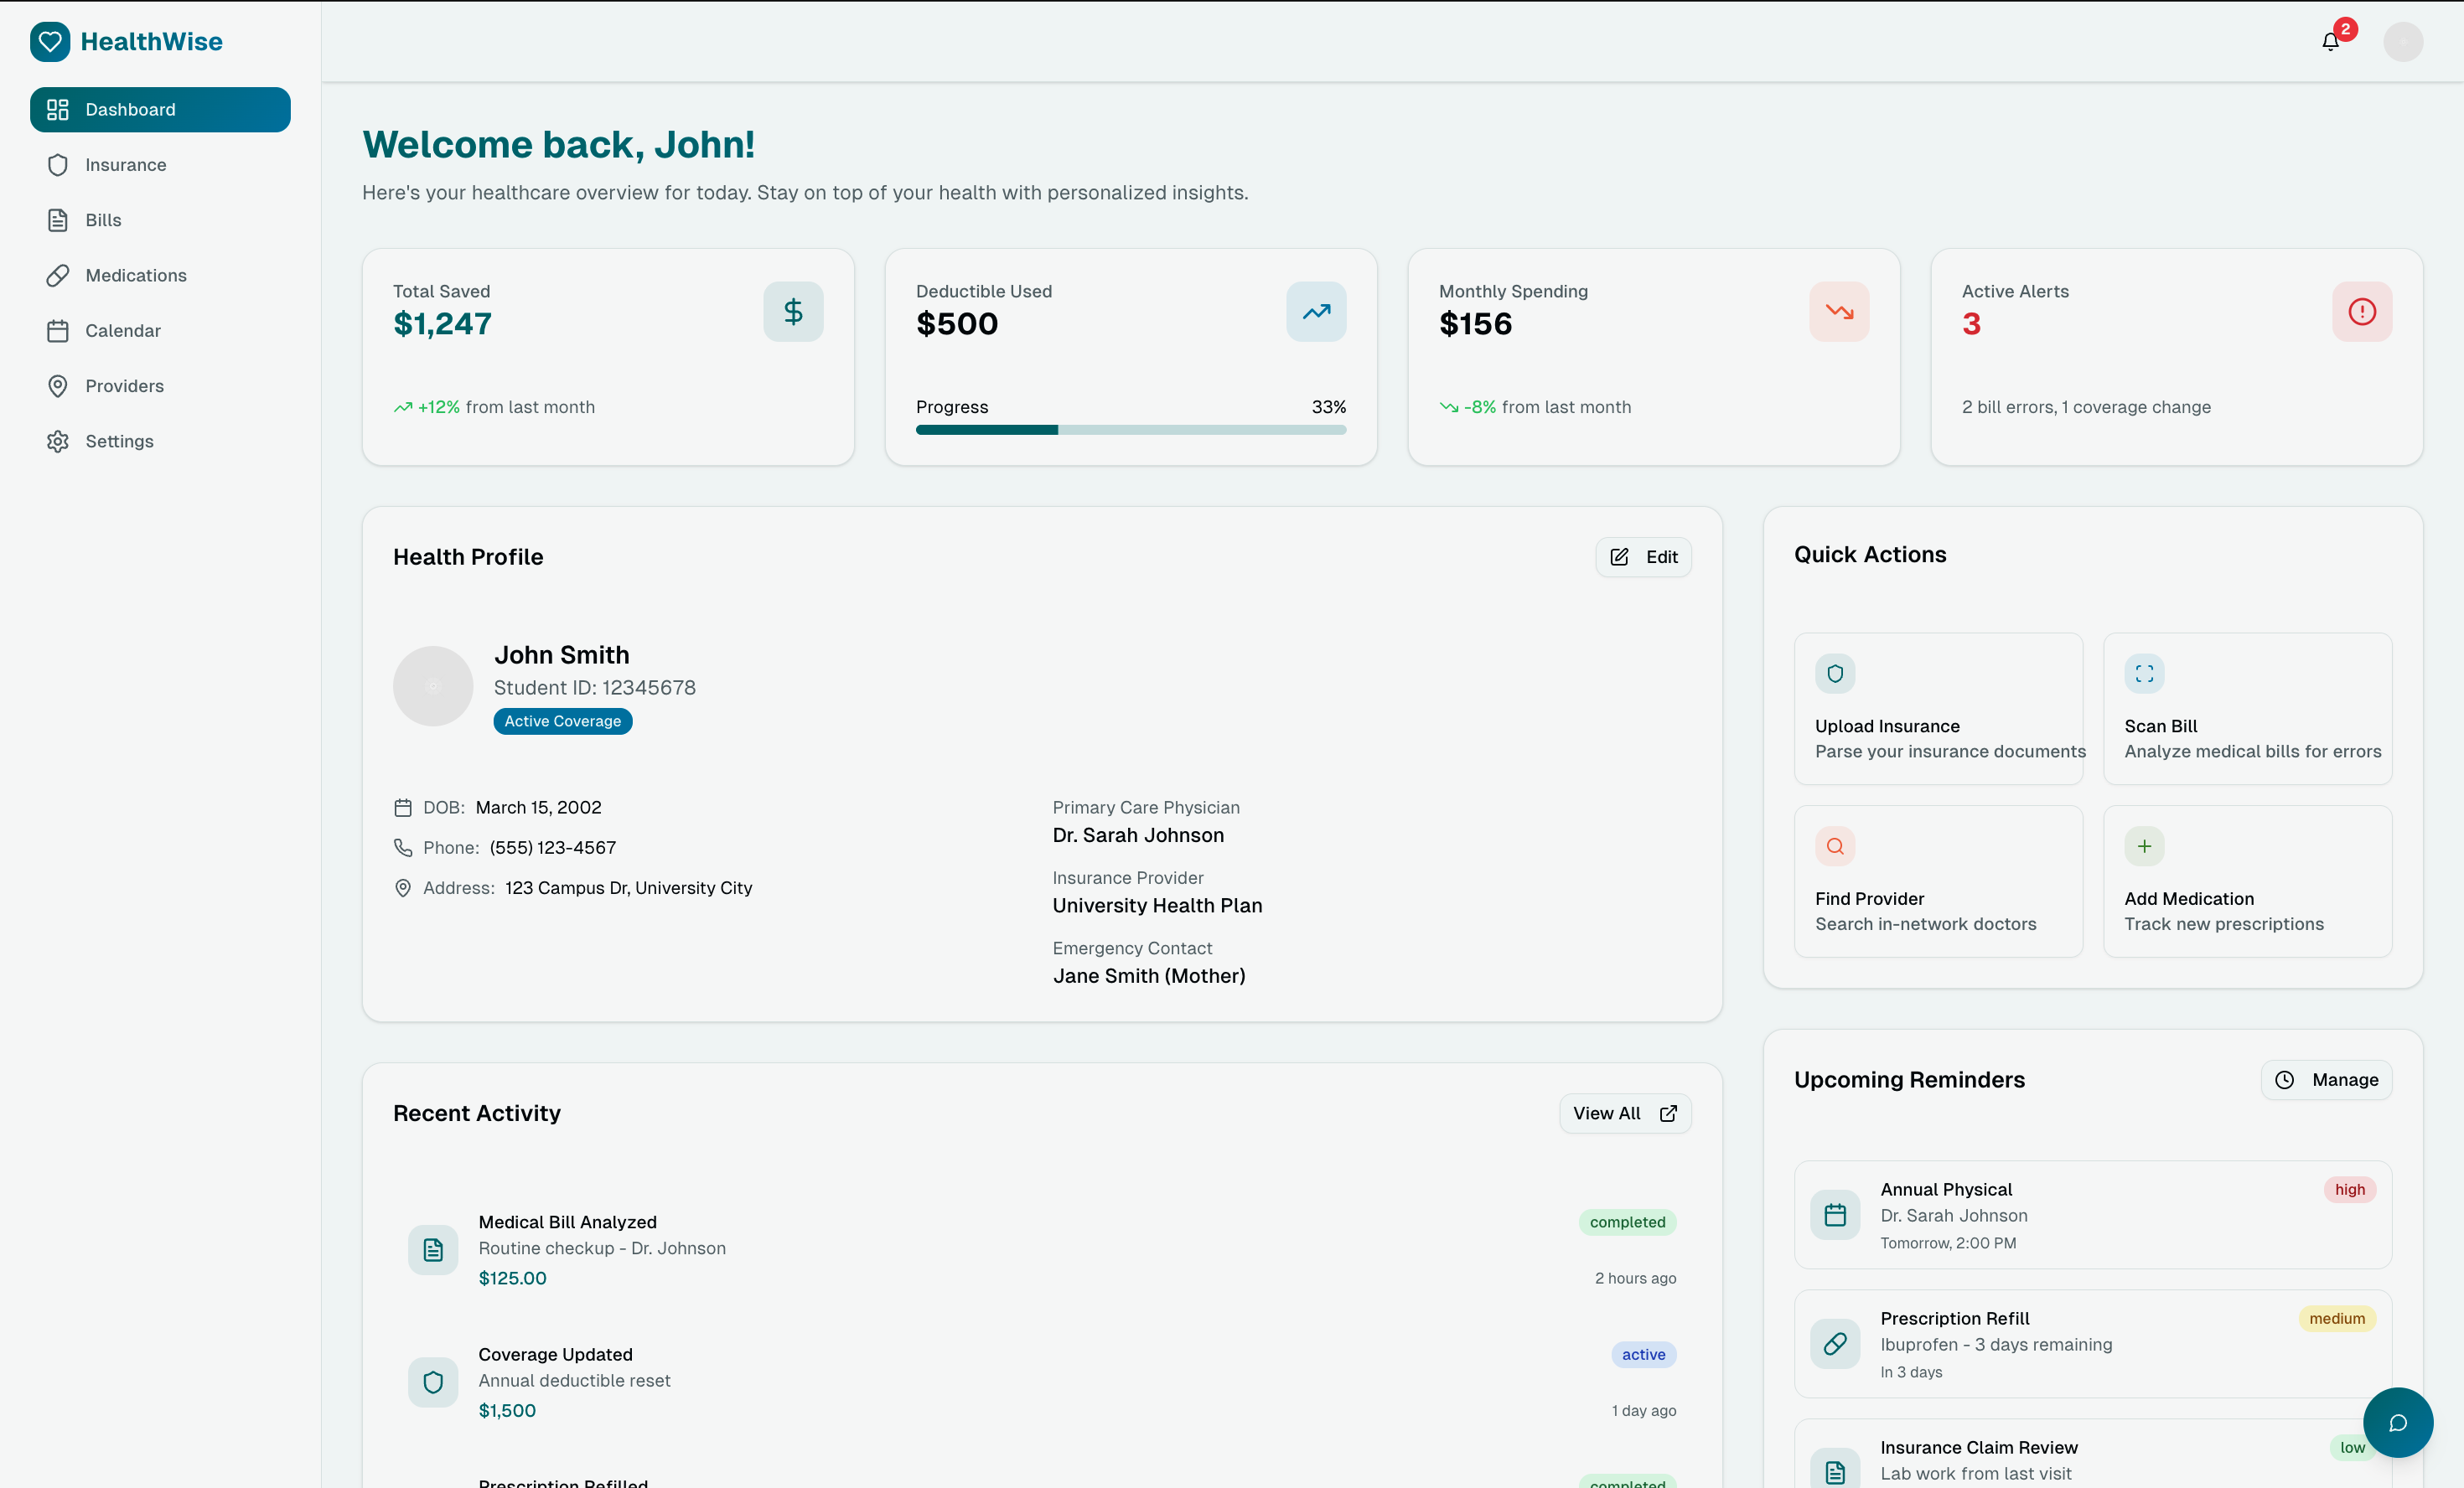Select Bills in the navigation sidebar

coord(103,220)
